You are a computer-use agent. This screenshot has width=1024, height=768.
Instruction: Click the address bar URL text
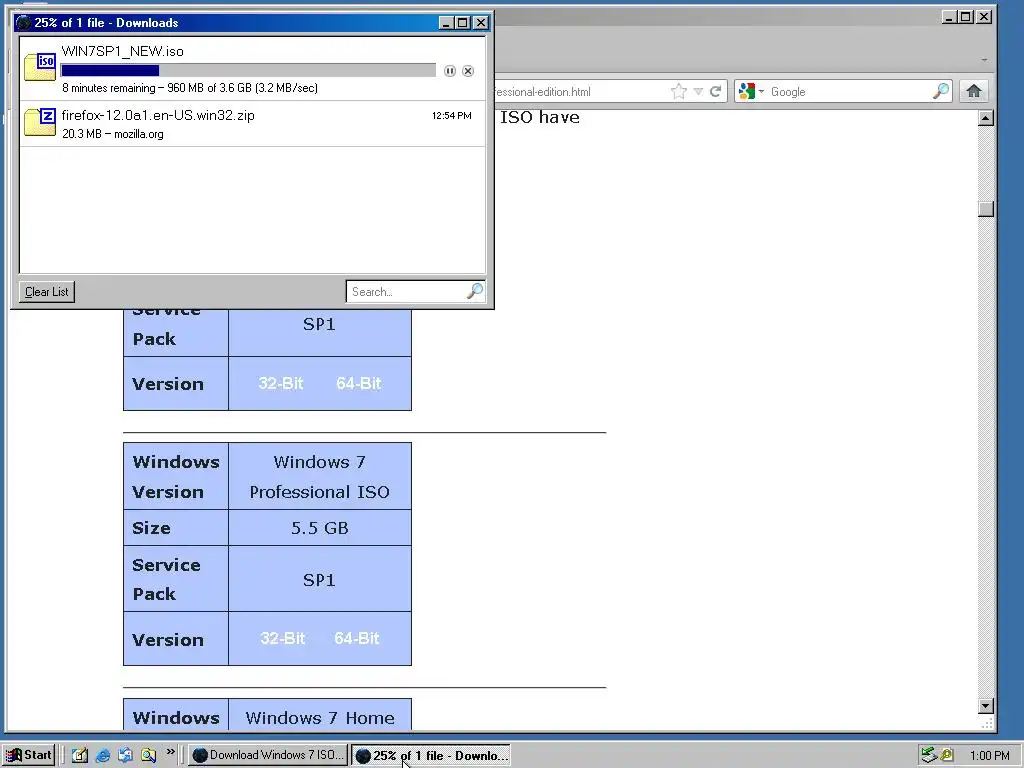pos(542,92)
